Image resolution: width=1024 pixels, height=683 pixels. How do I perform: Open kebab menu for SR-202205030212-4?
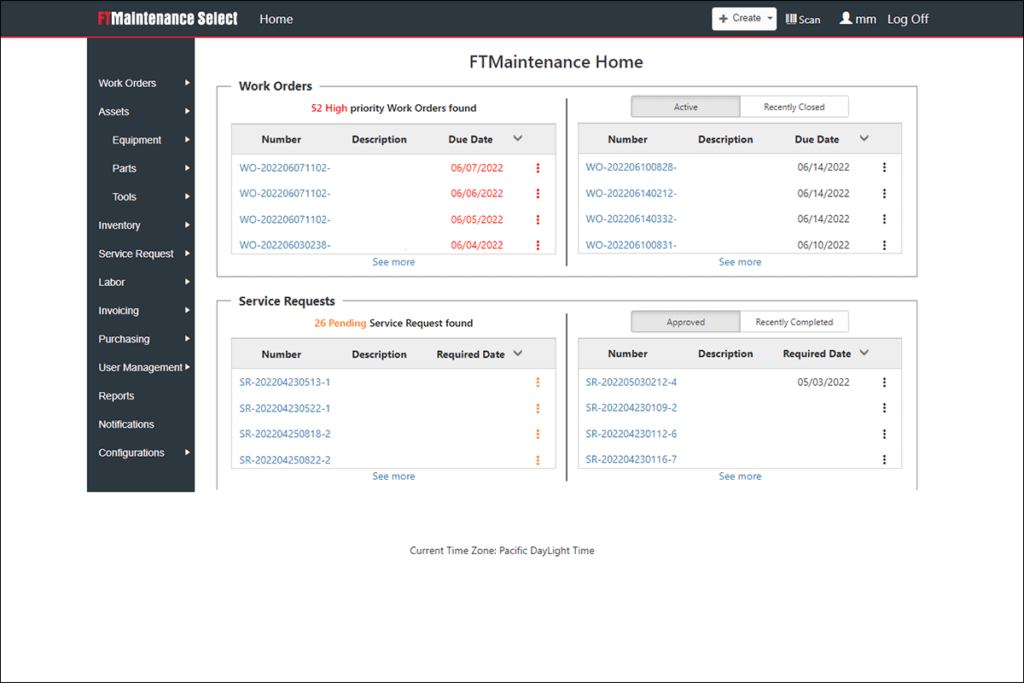point(884,382)
